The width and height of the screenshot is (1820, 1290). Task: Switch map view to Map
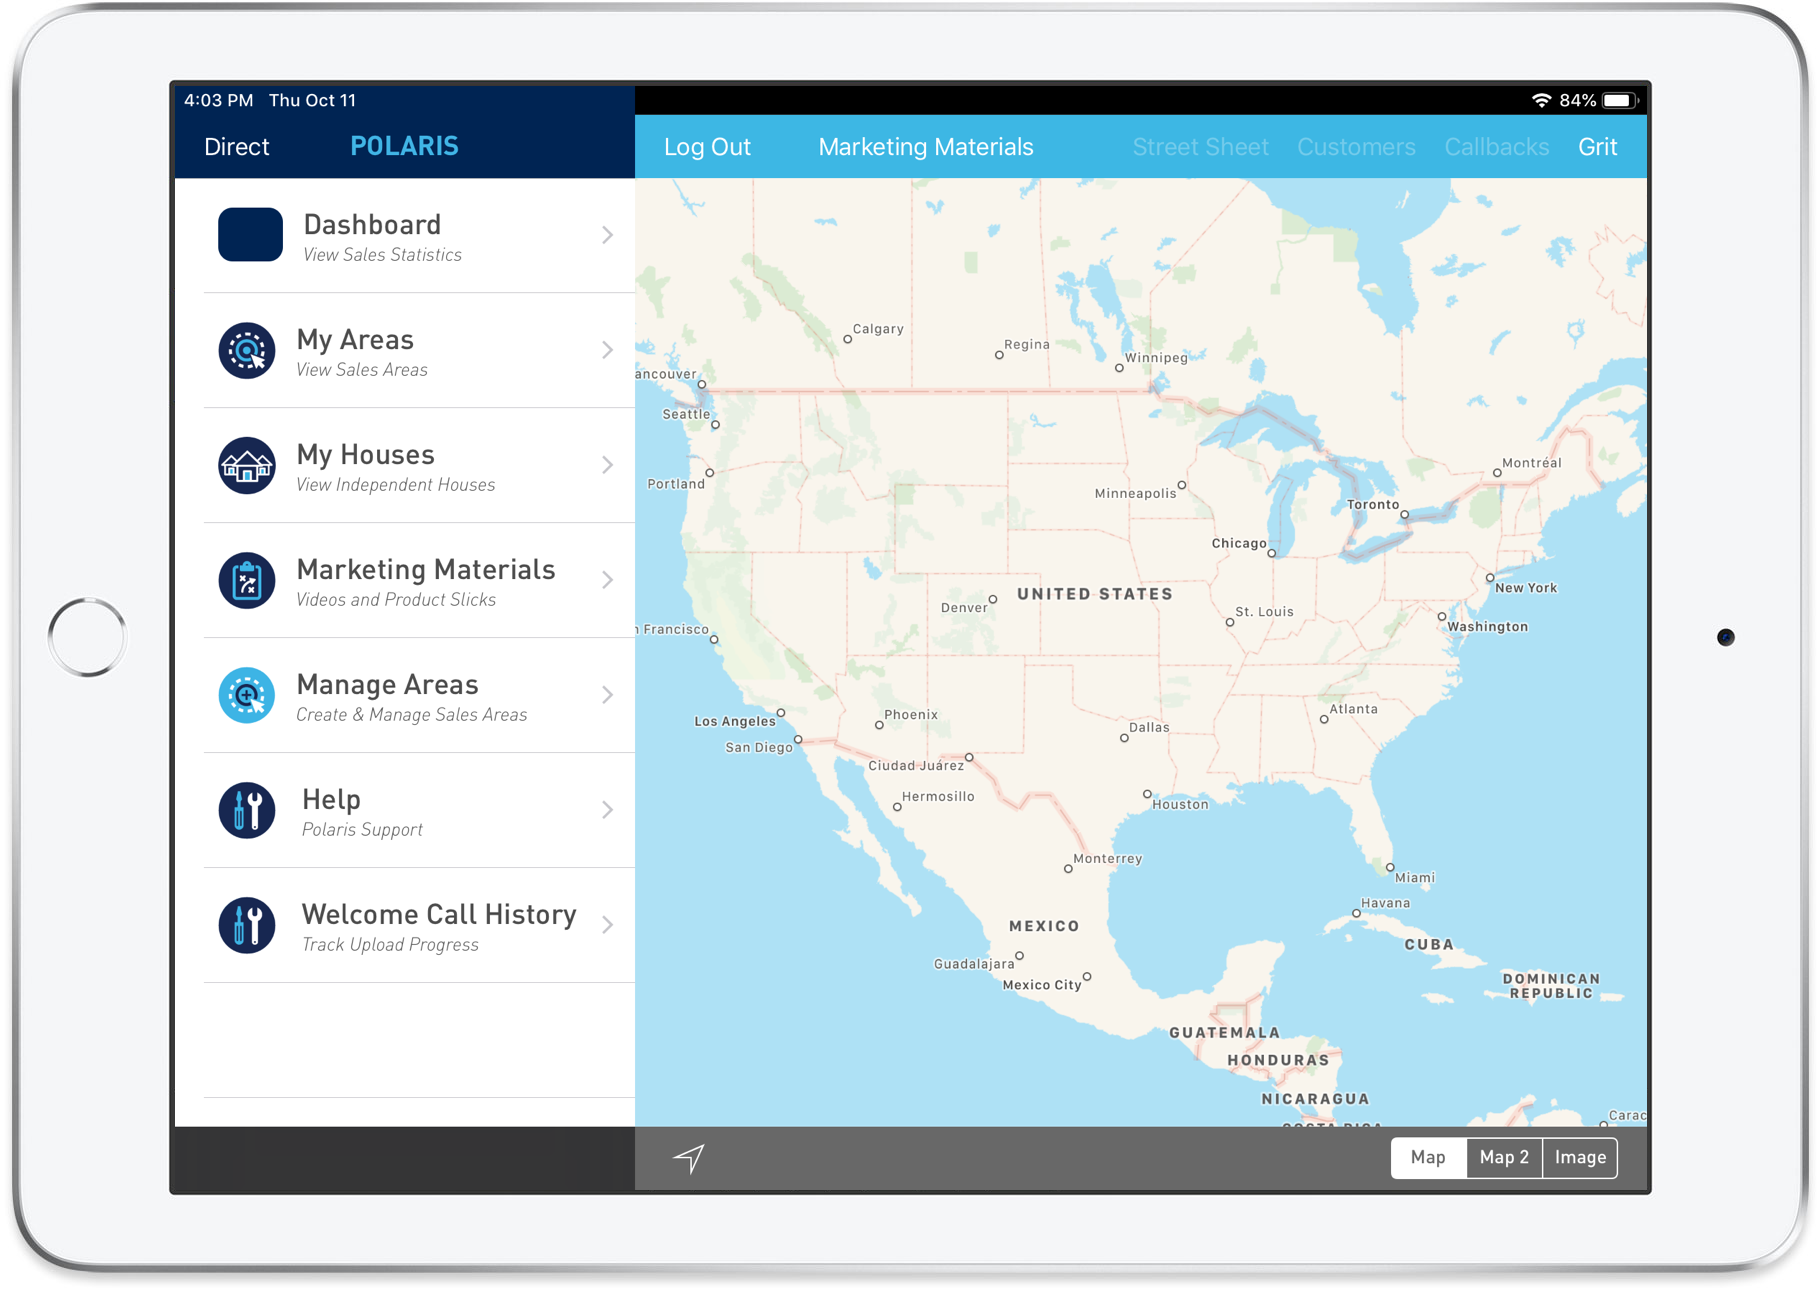coord(1428,1158)
